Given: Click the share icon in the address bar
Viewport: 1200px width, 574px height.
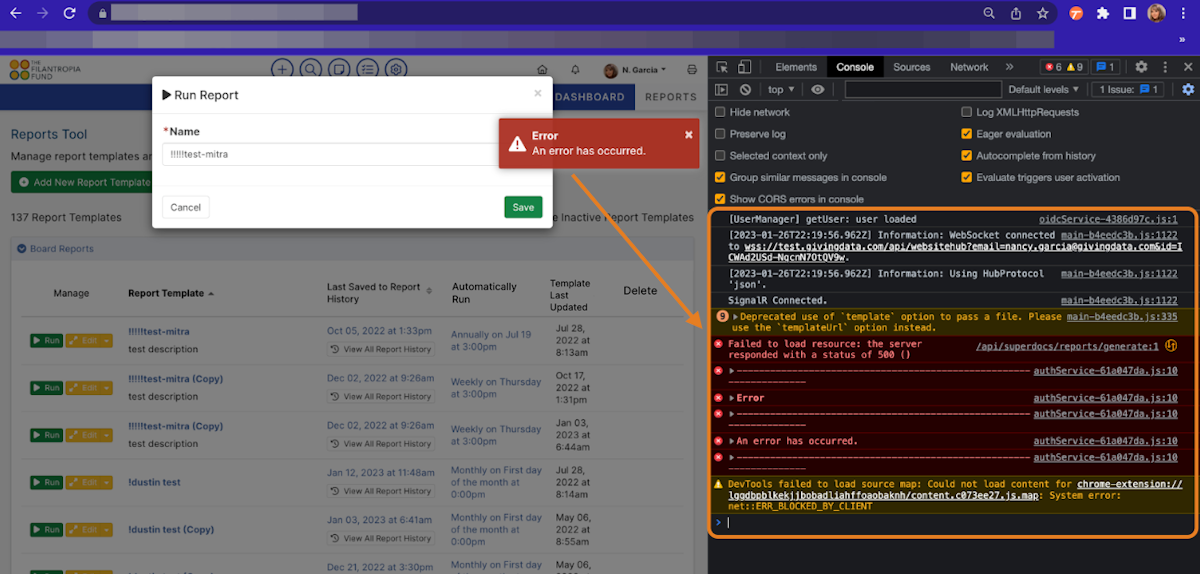Looking at the screenshot, I should click(1016, 13).
